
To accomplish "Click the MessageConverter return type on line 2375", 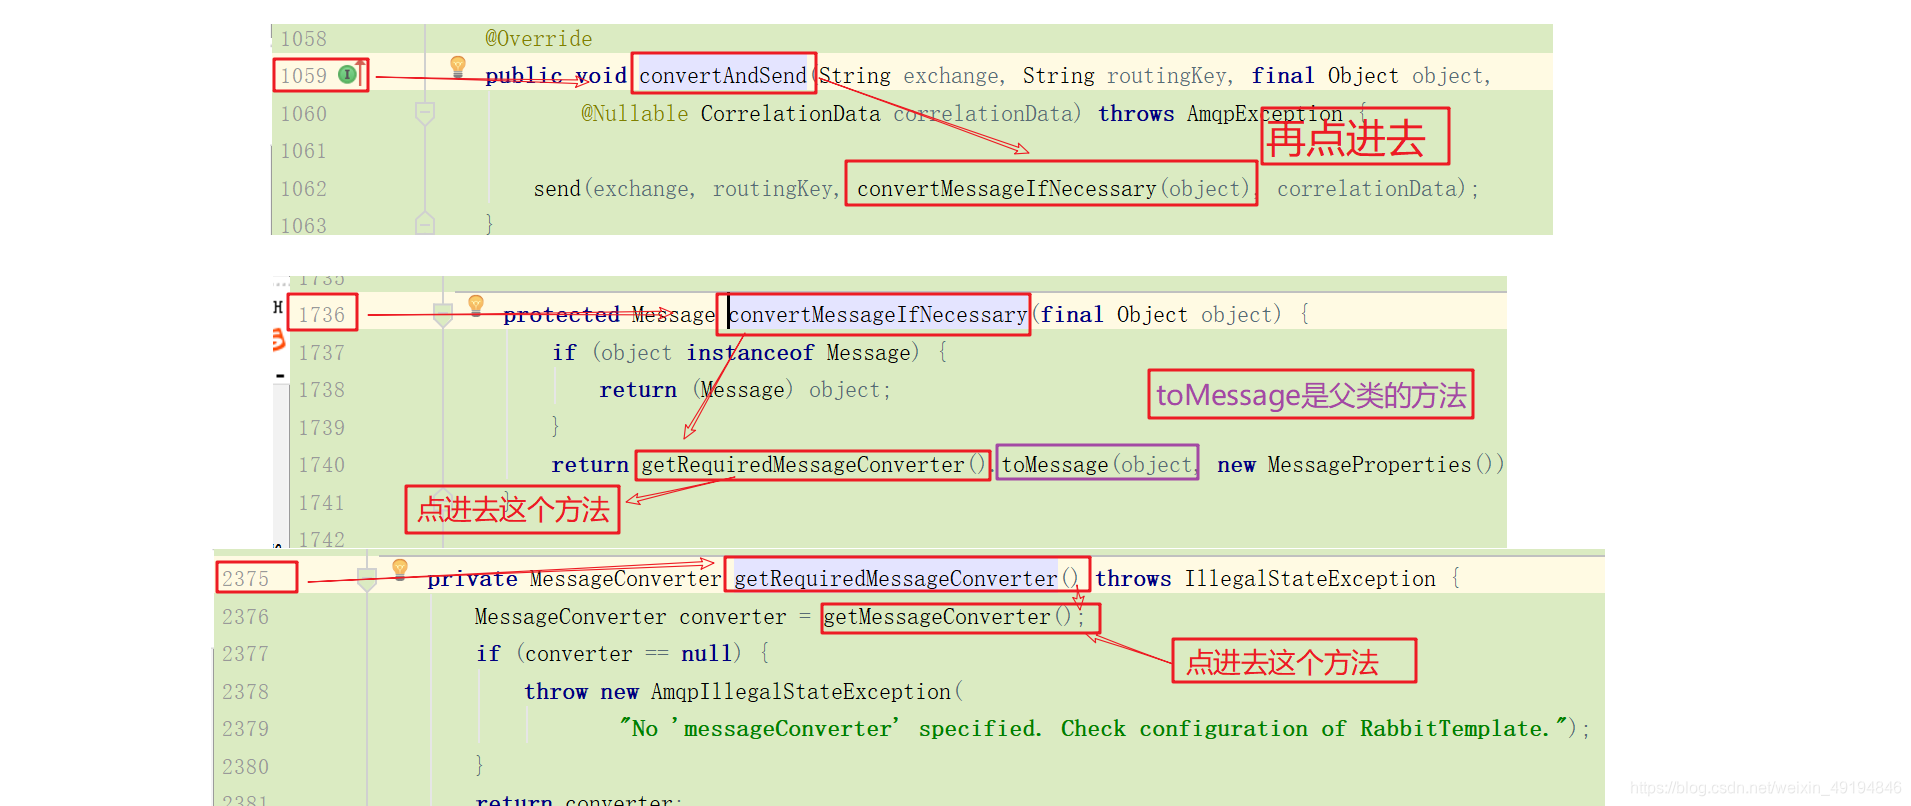I will point(625,579).
